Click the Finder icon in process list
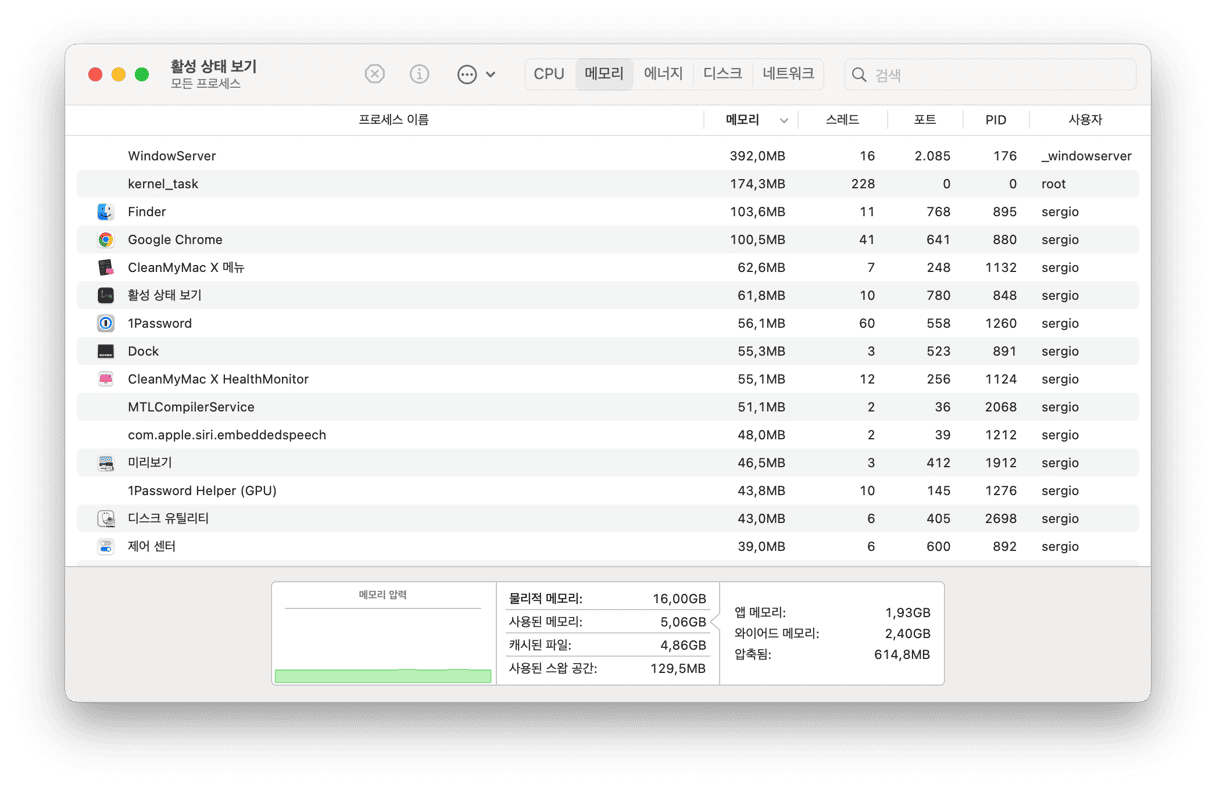The height and width of the screenshot is (788, 1216). coord(106,212)
